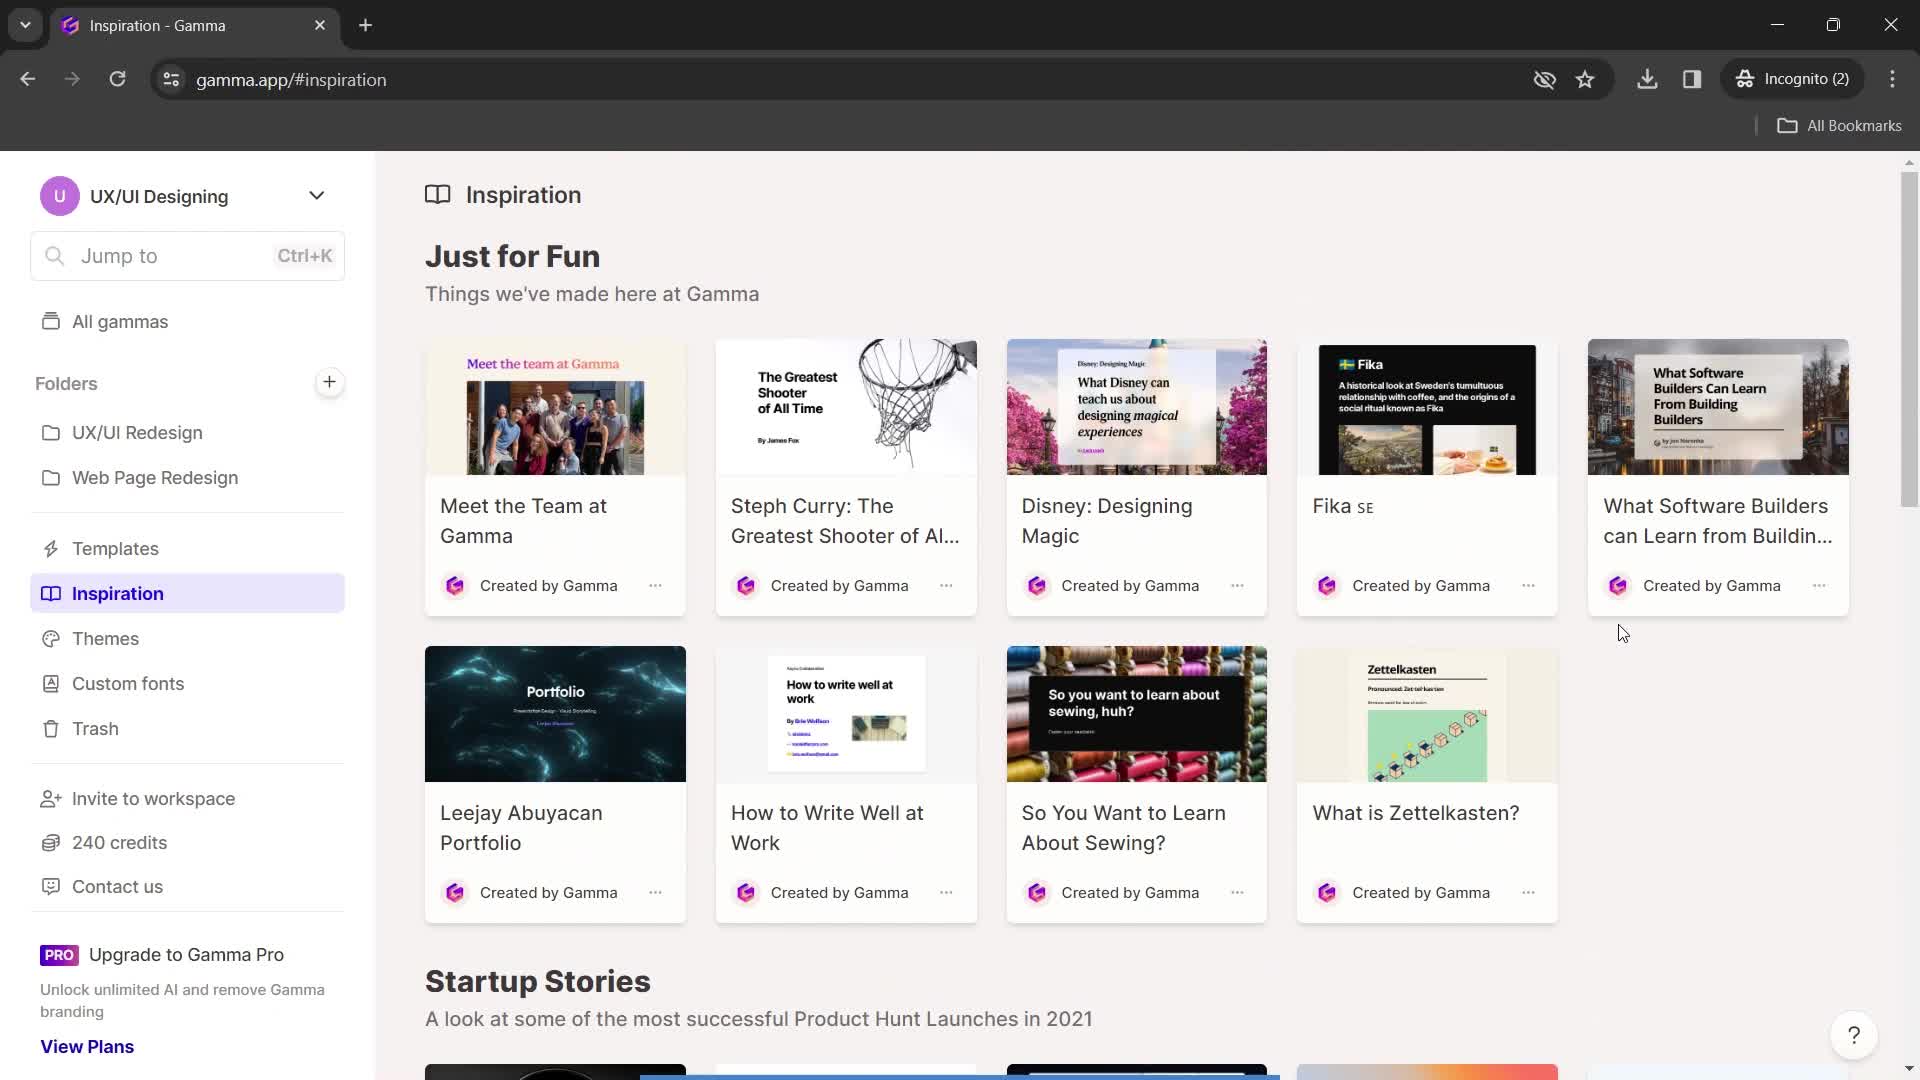Open All Bookmarks folder
Viewport: 1920px width, 1080px height.
coord(1840,126)
